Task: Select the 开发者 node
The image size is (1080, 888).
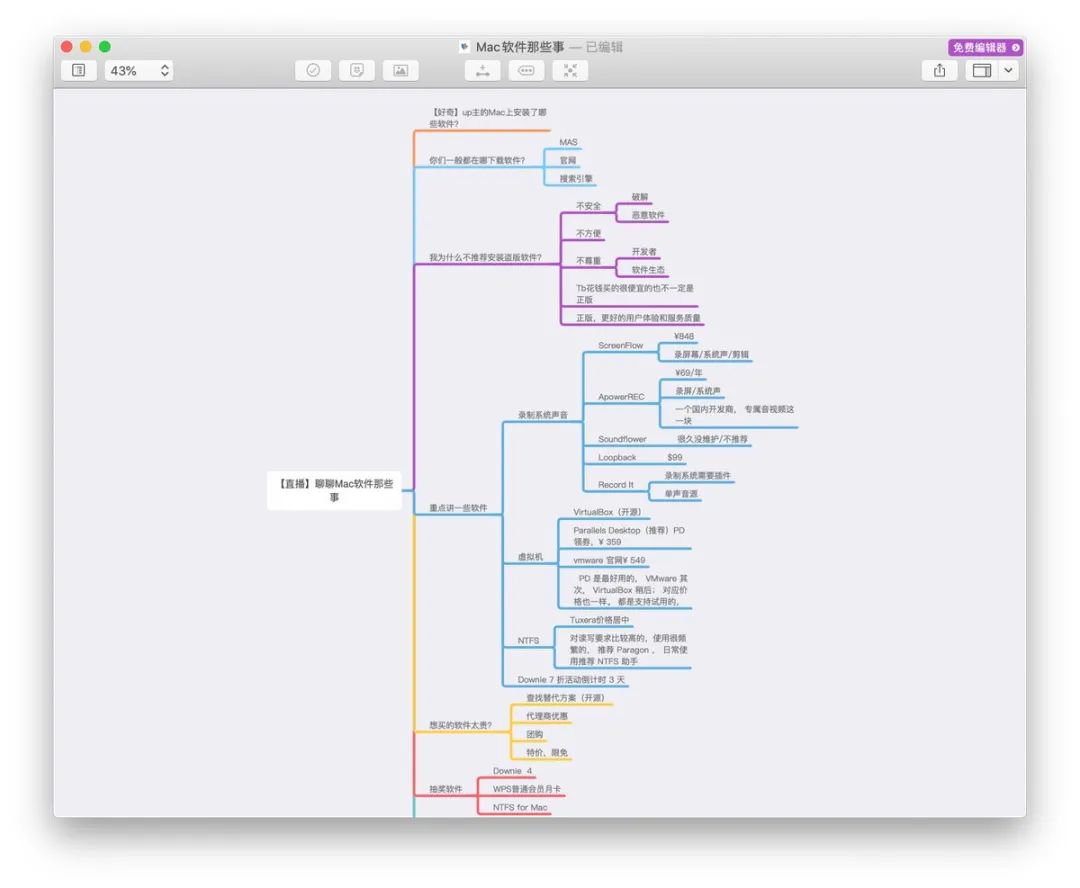Action: point(644,251)
